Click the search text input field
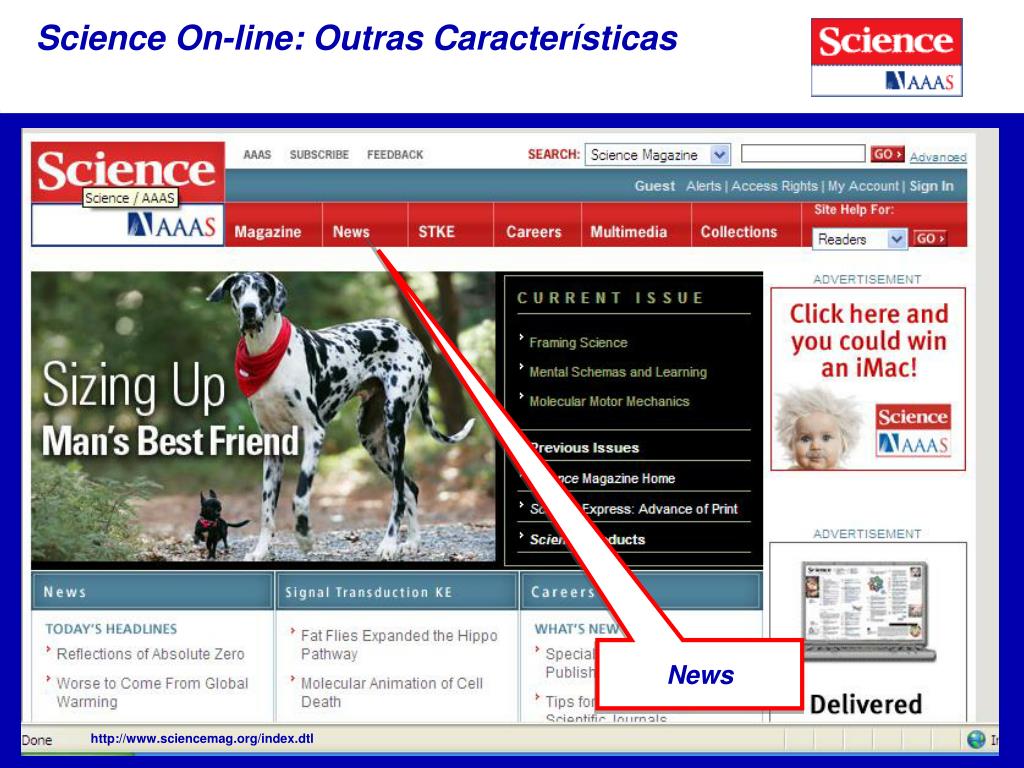Screen dimensions: 1024x768 [803, 153]
